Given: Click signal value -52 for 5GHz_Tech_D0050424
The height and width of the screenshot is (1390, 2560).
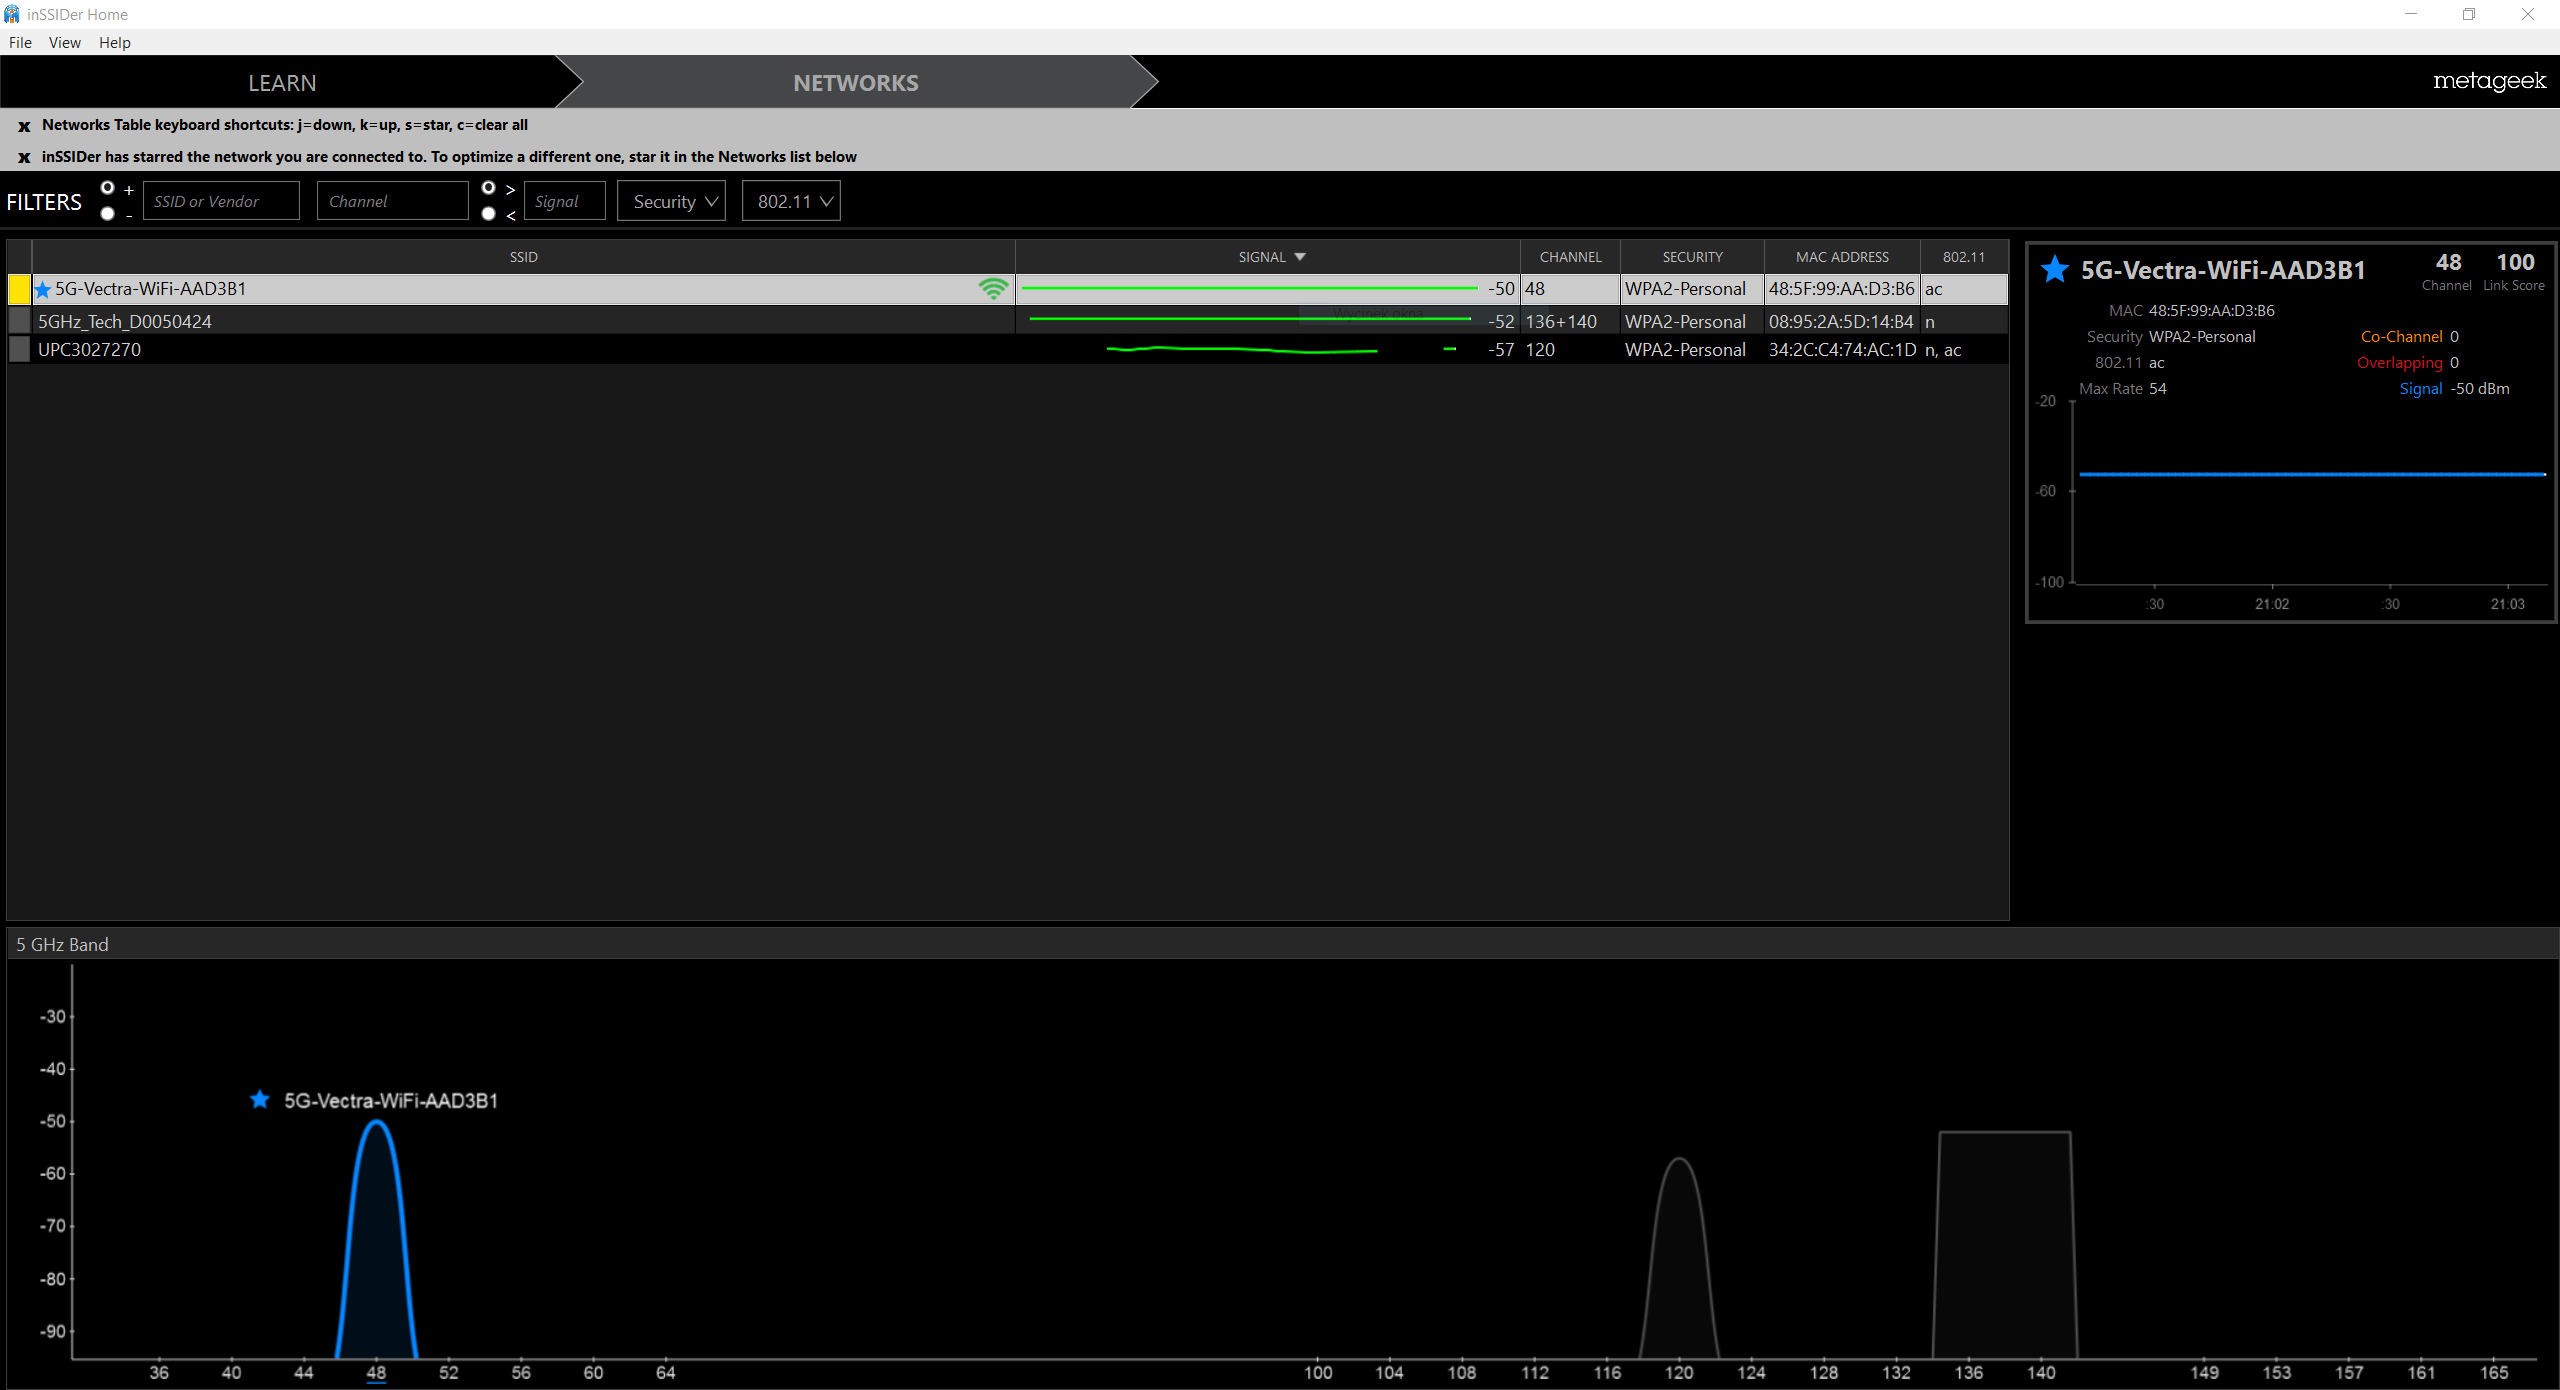Looking at the screenshot, I should tap(1501, 321).
